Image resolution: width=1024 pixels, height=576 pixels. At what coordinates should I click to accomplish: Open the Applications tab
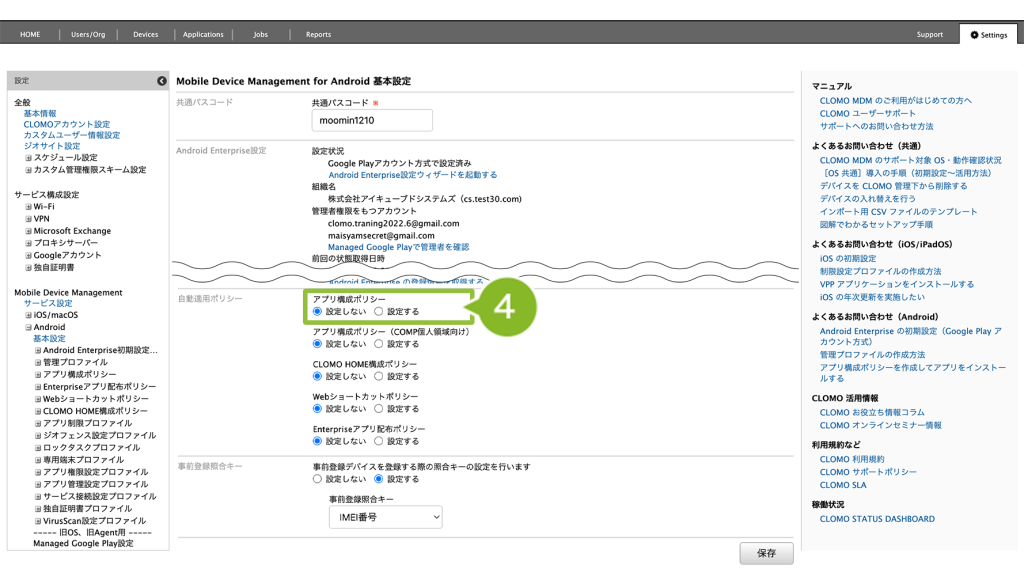click(x=203, y=35)
